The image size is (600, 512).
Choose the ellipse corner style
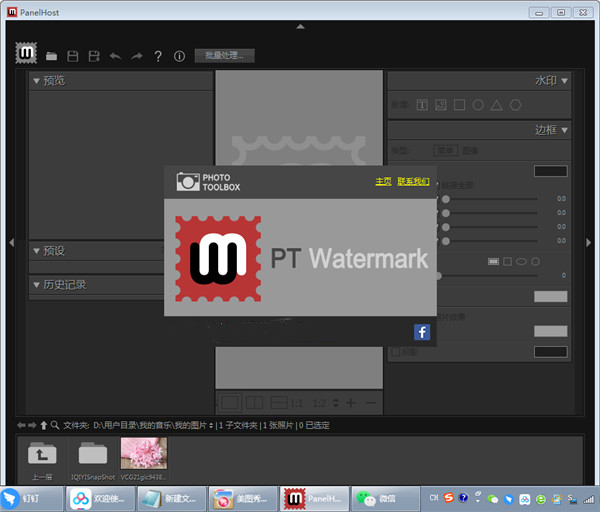521,261
